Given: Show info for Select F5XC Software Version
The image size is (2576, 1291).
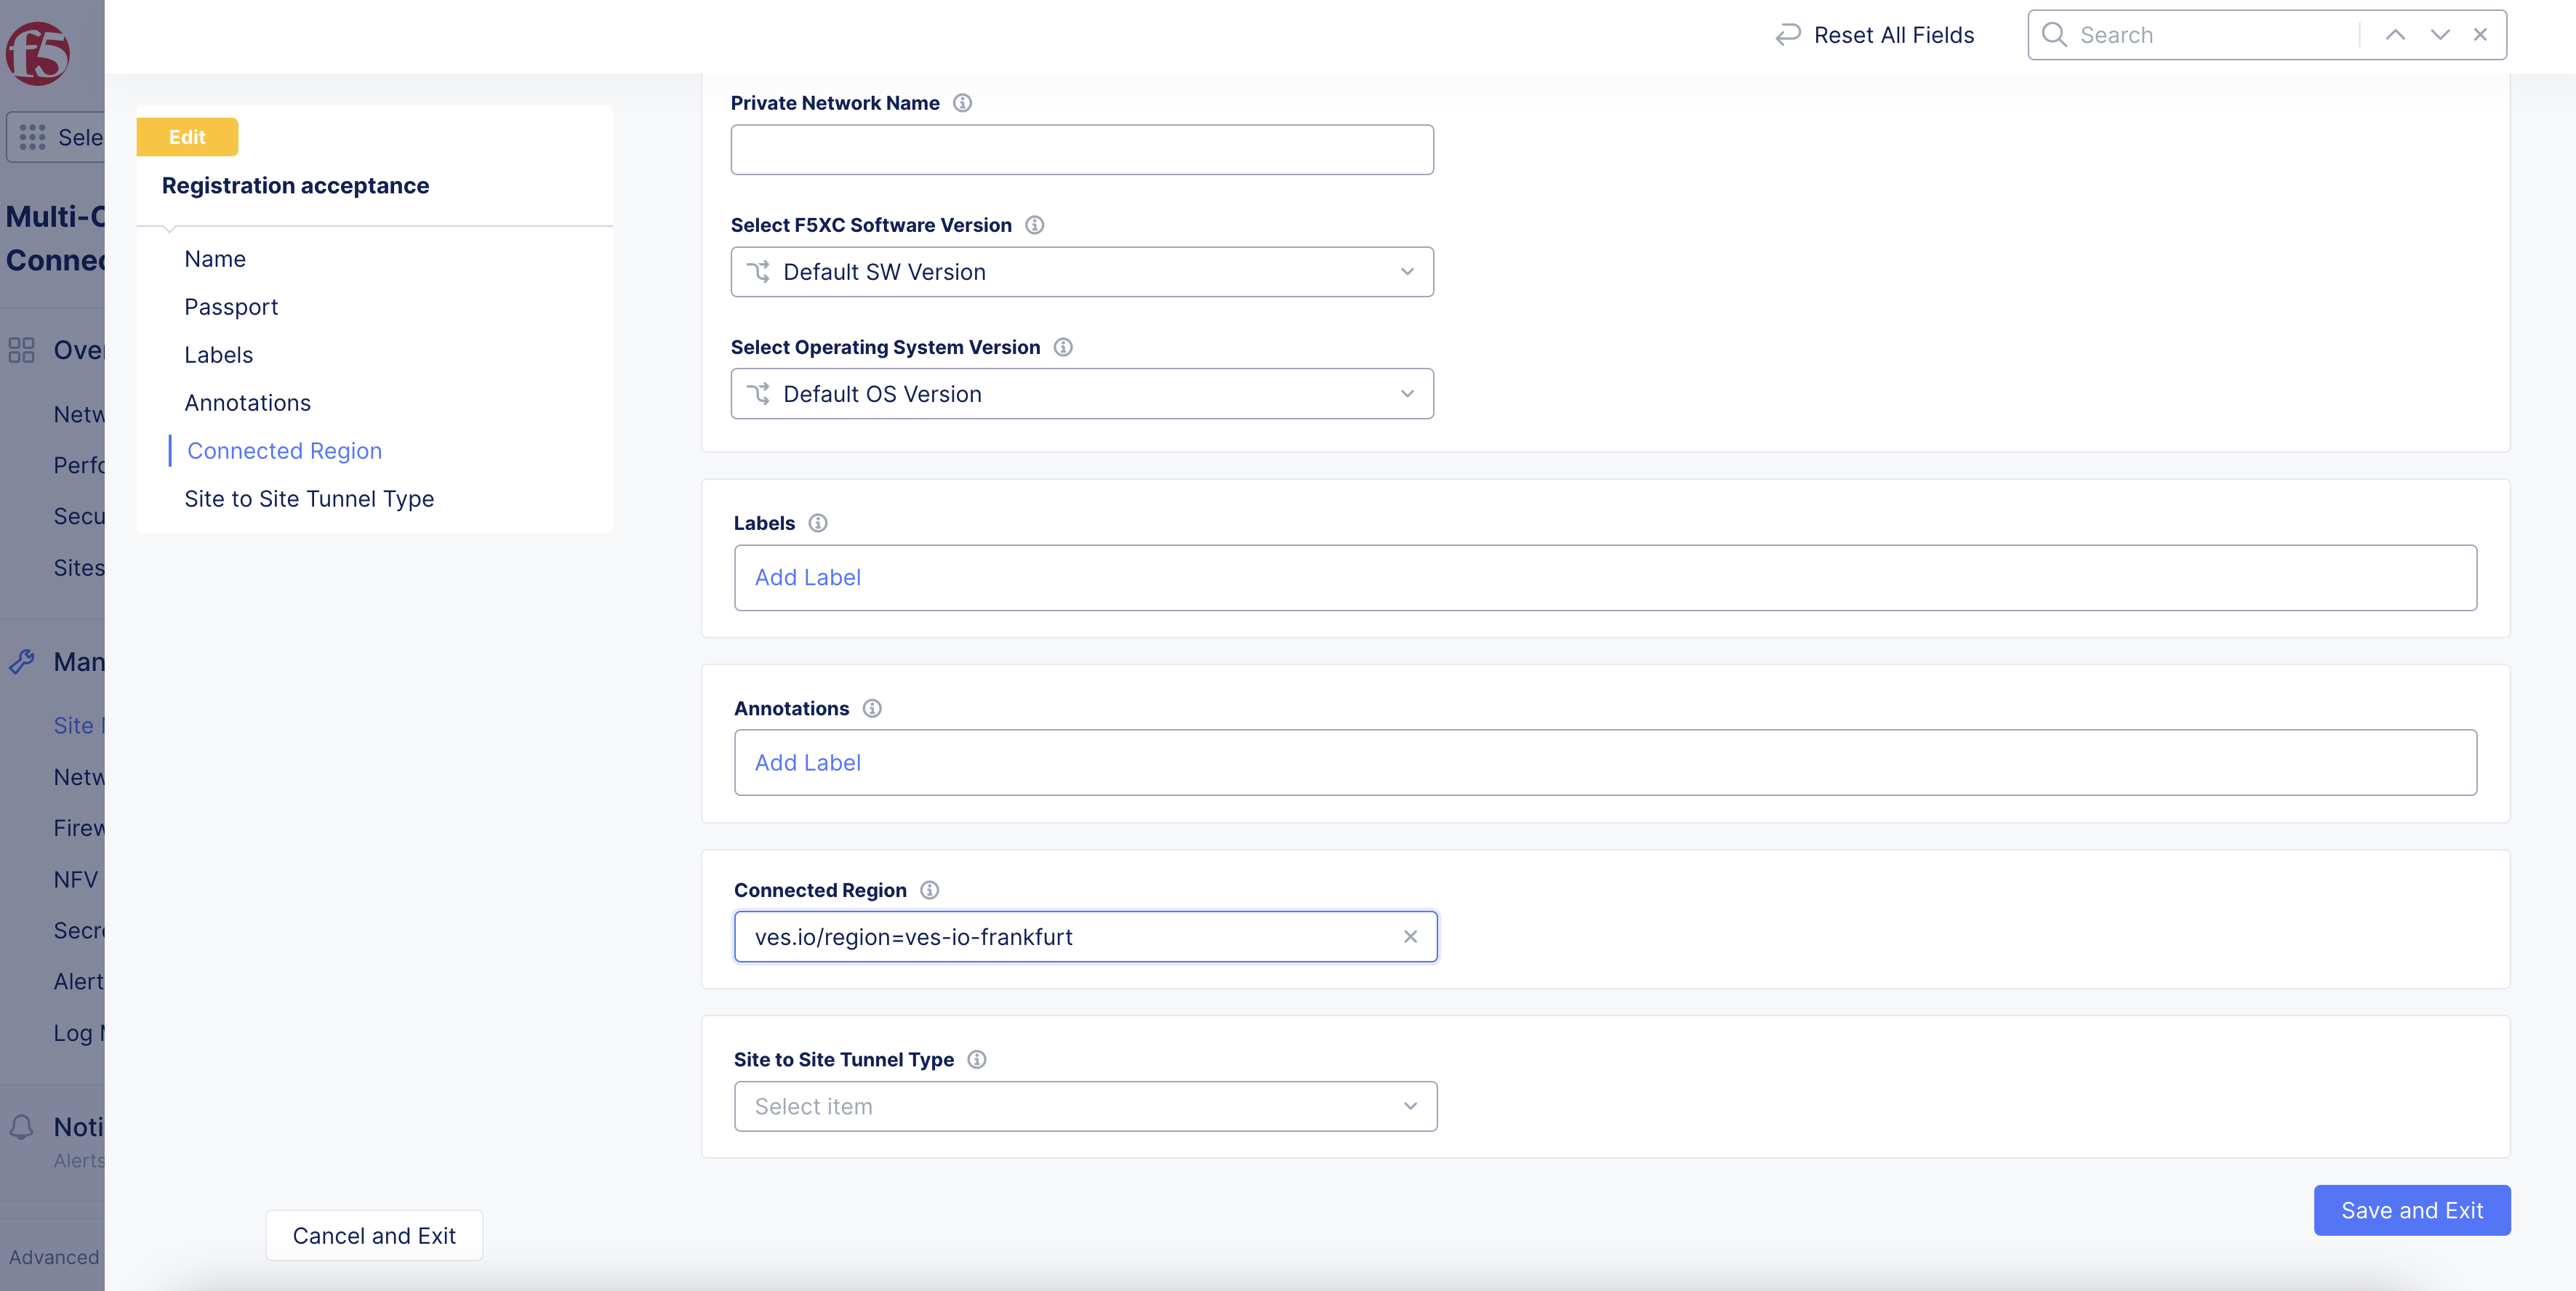Looking at the screenshot, I should click(x=1035, y=225).
